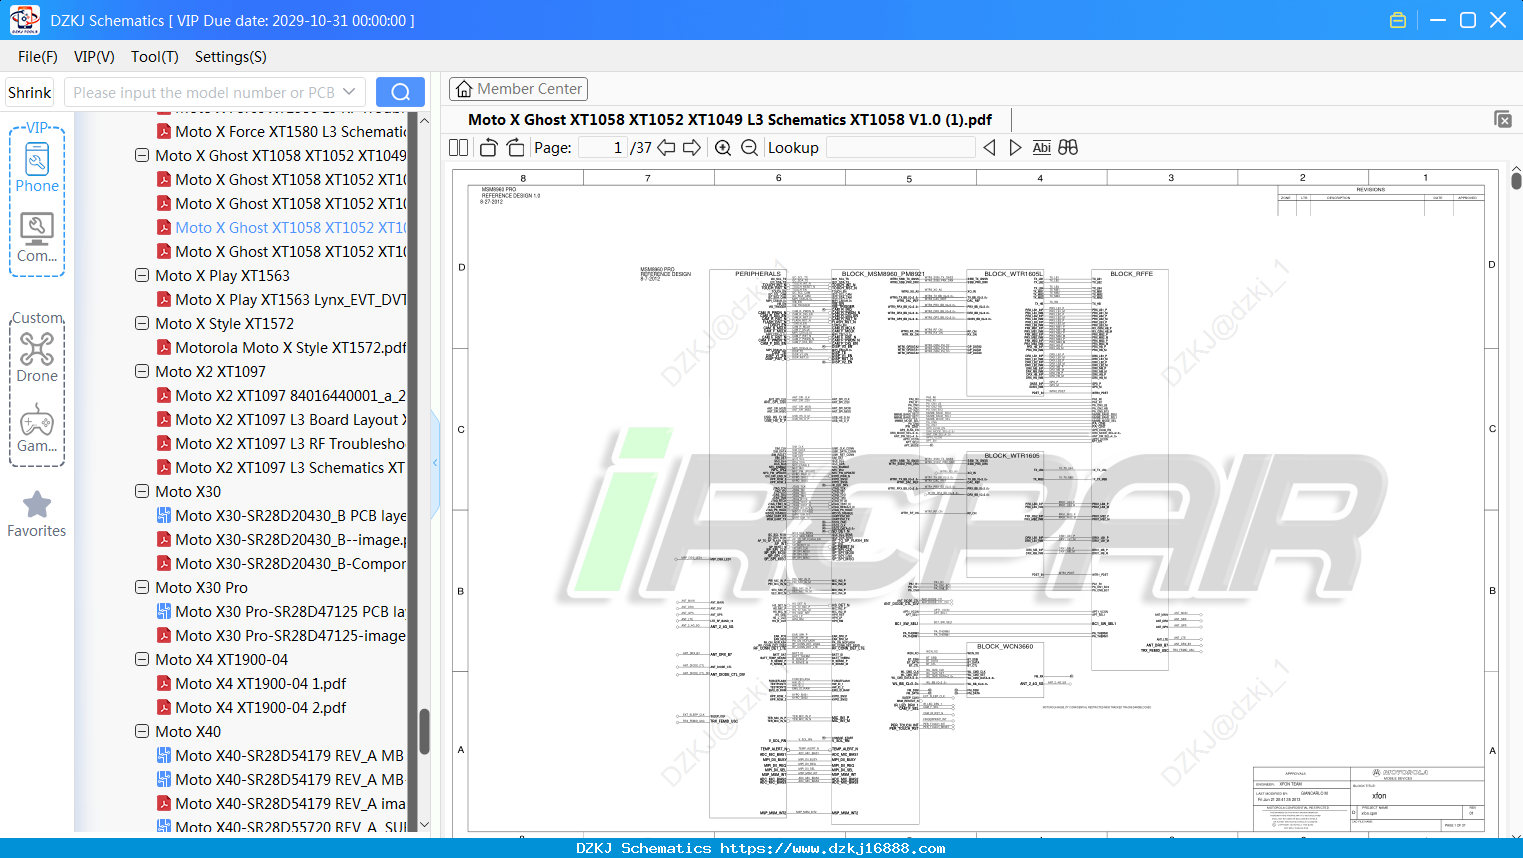
Task: Collapse Moto X30 Pro folder
Action: pos(142,588)
